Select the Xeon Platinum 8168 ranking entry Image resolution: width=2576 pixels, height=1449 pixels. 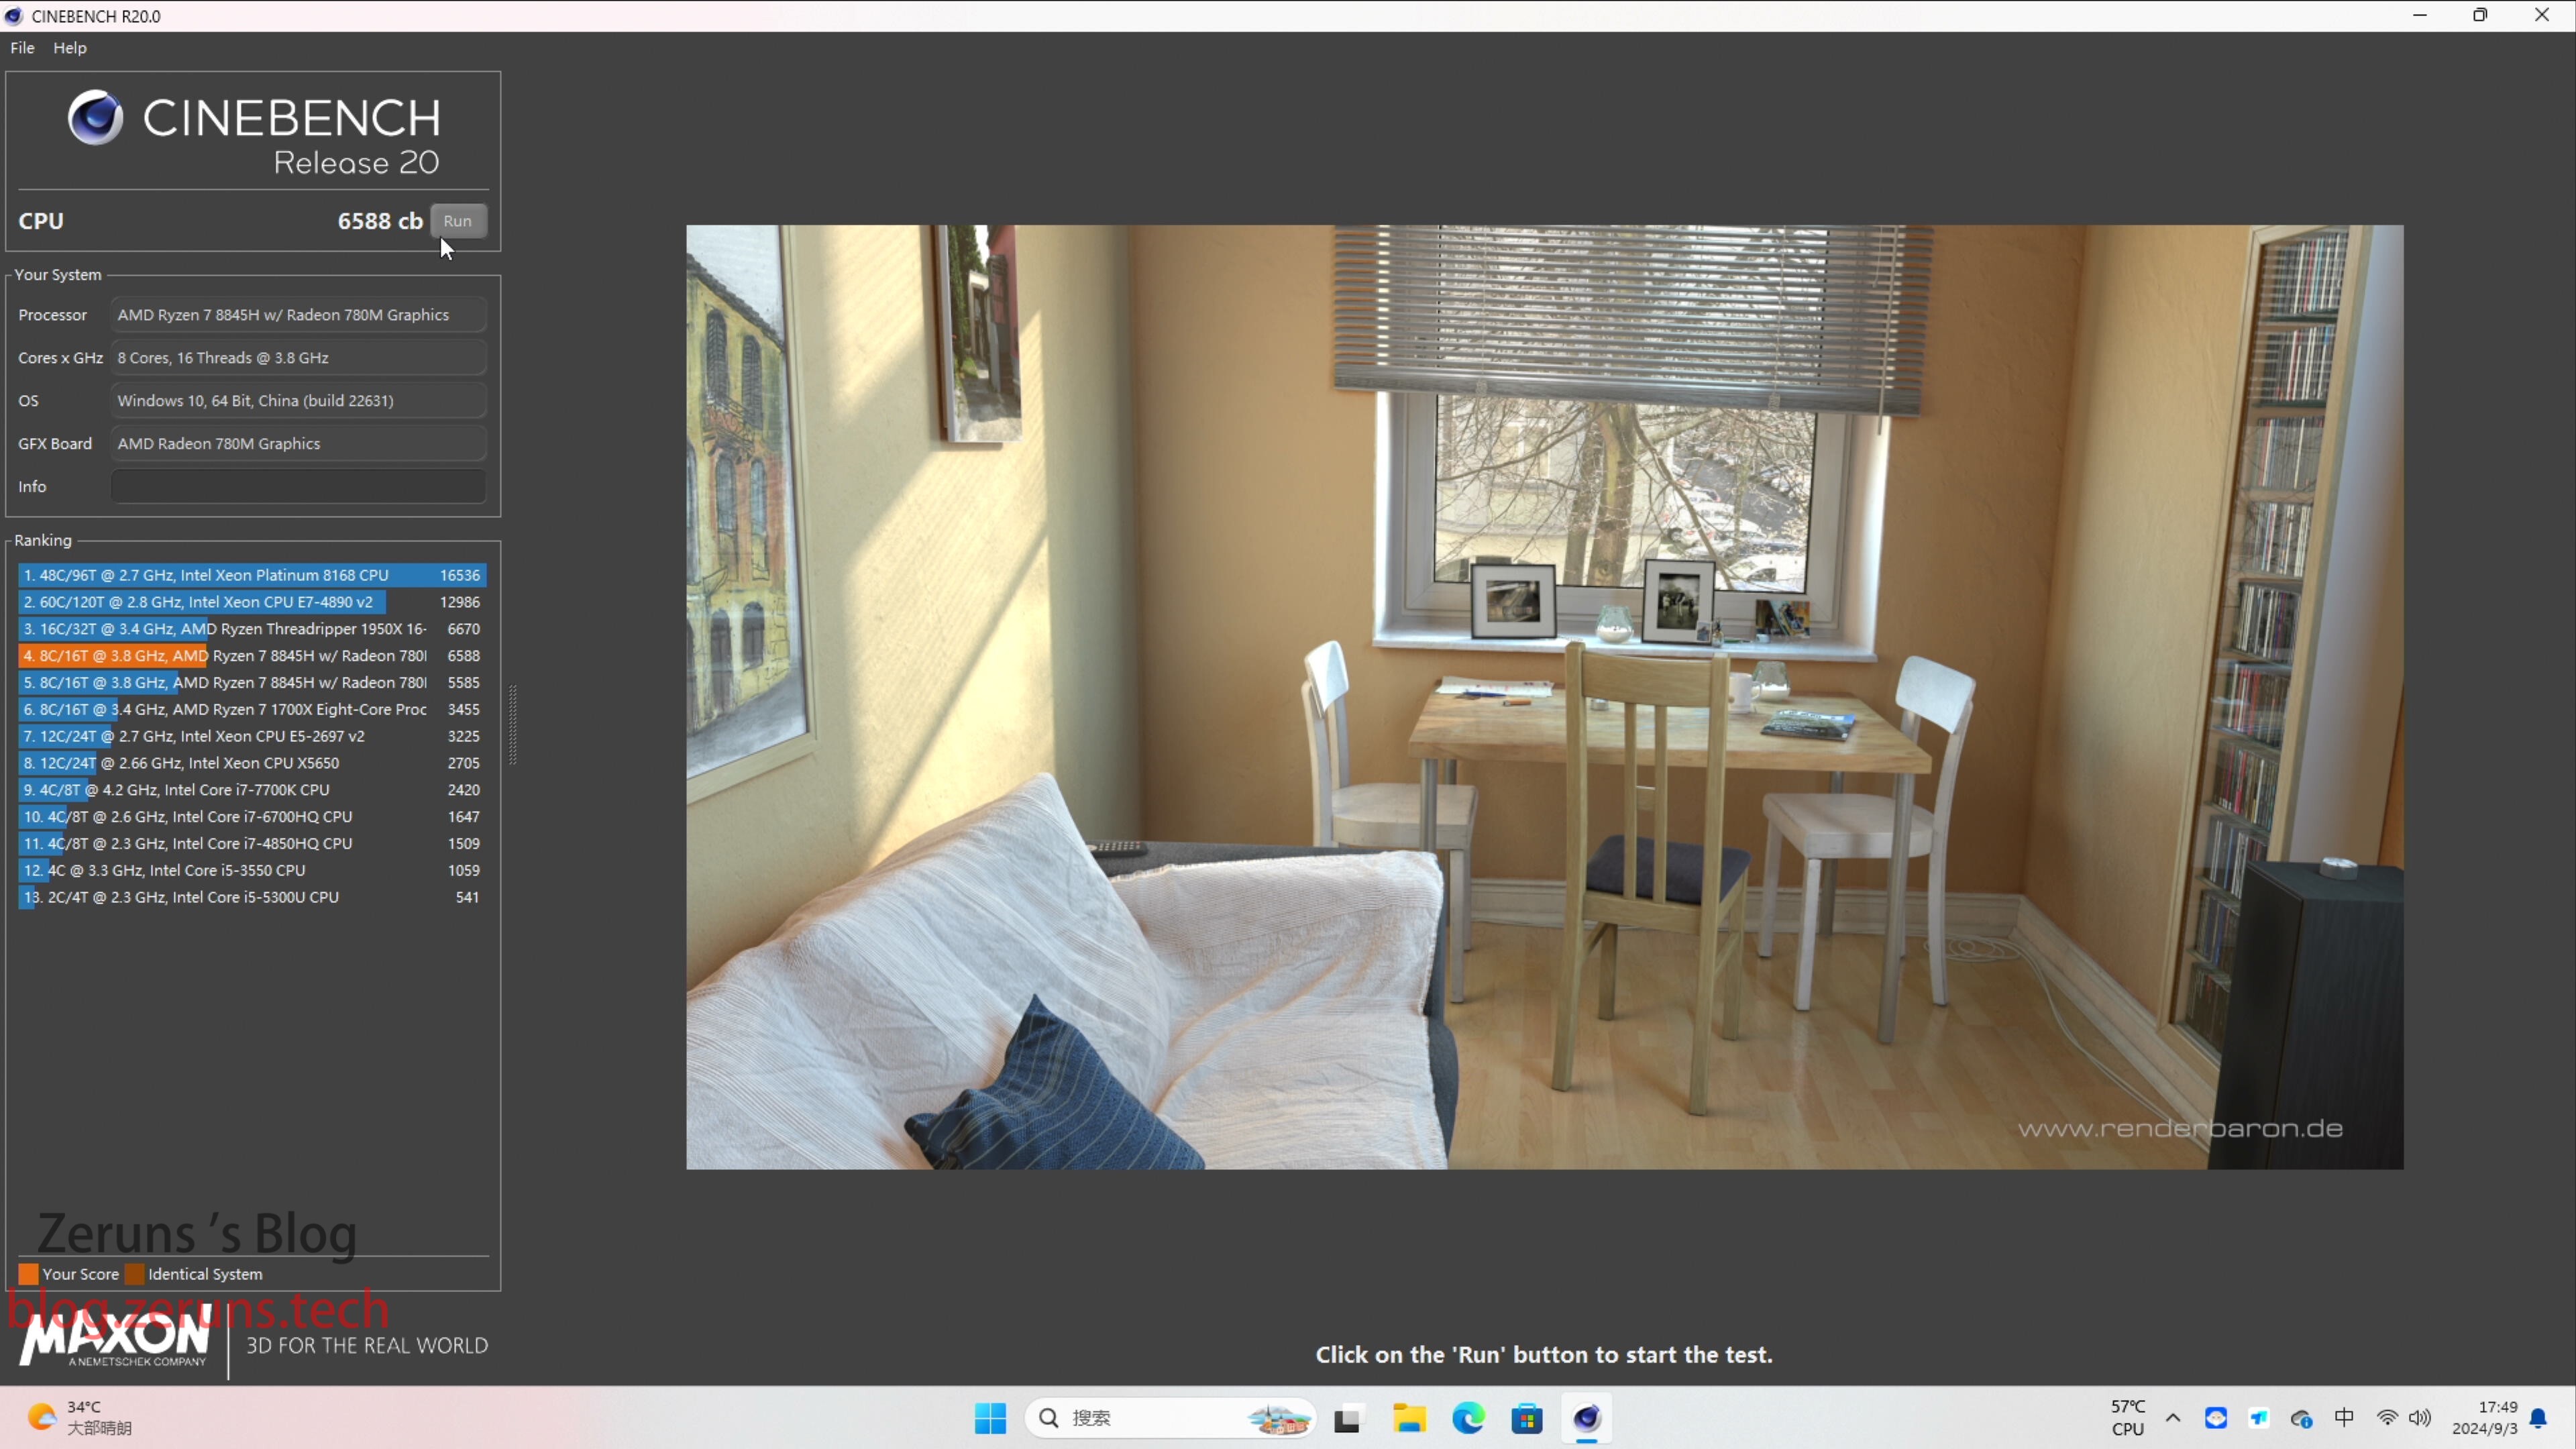point(251,575)
